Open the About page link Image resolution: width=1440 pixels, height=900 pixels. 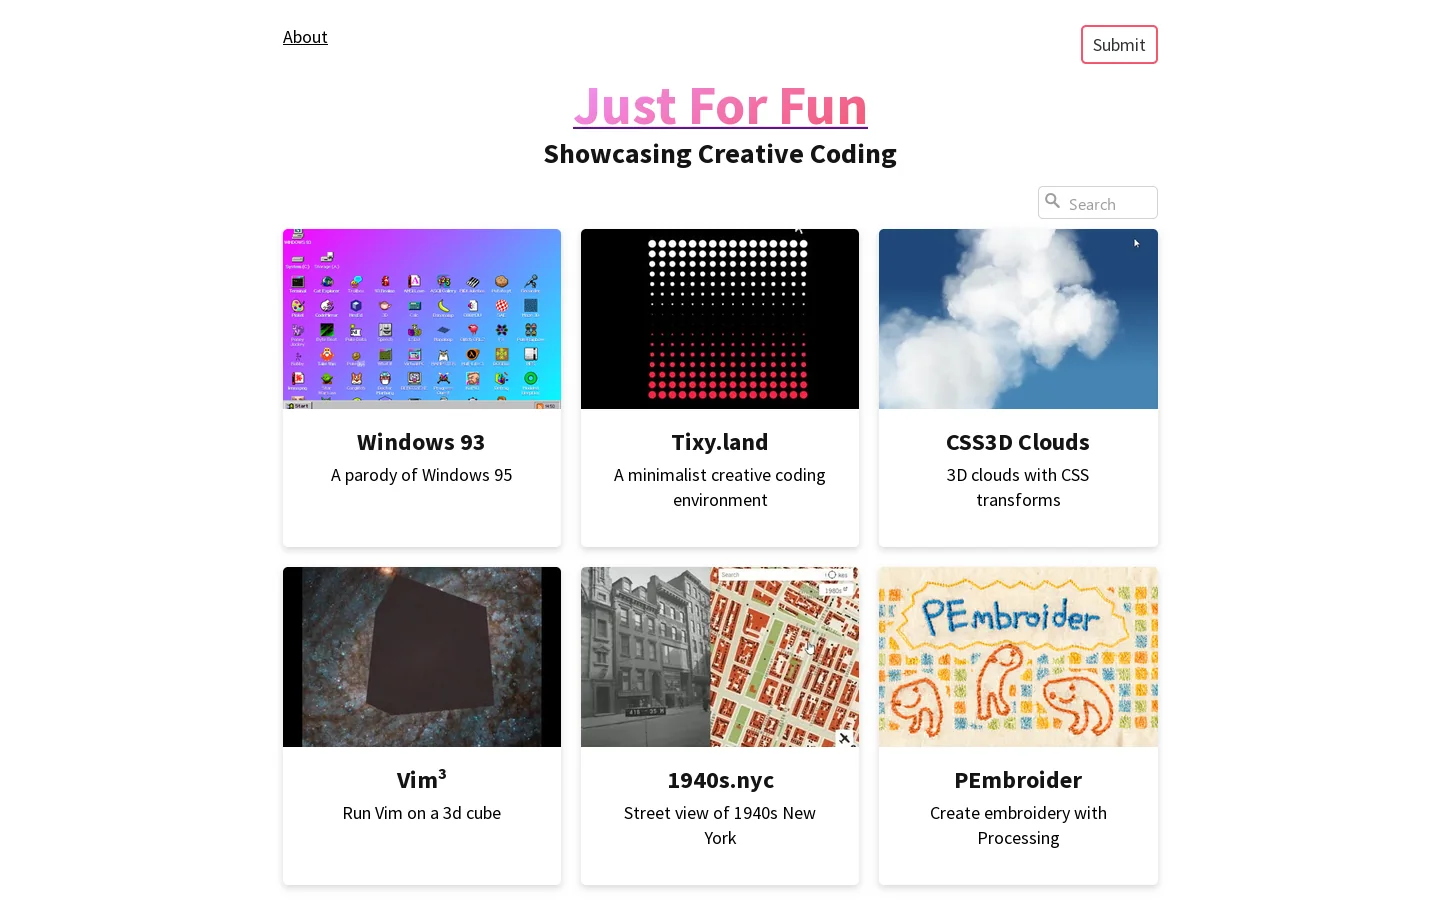305,37
